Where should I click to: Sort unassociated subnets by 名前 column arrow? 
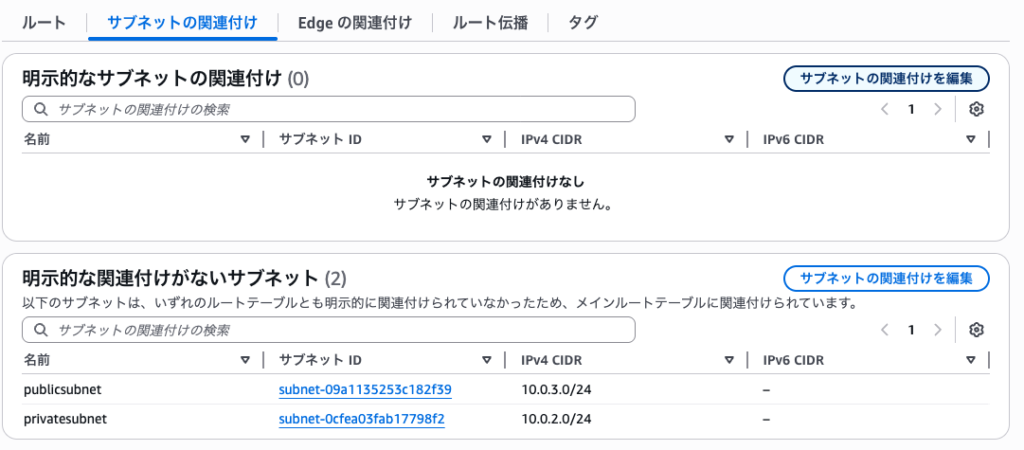245,360
